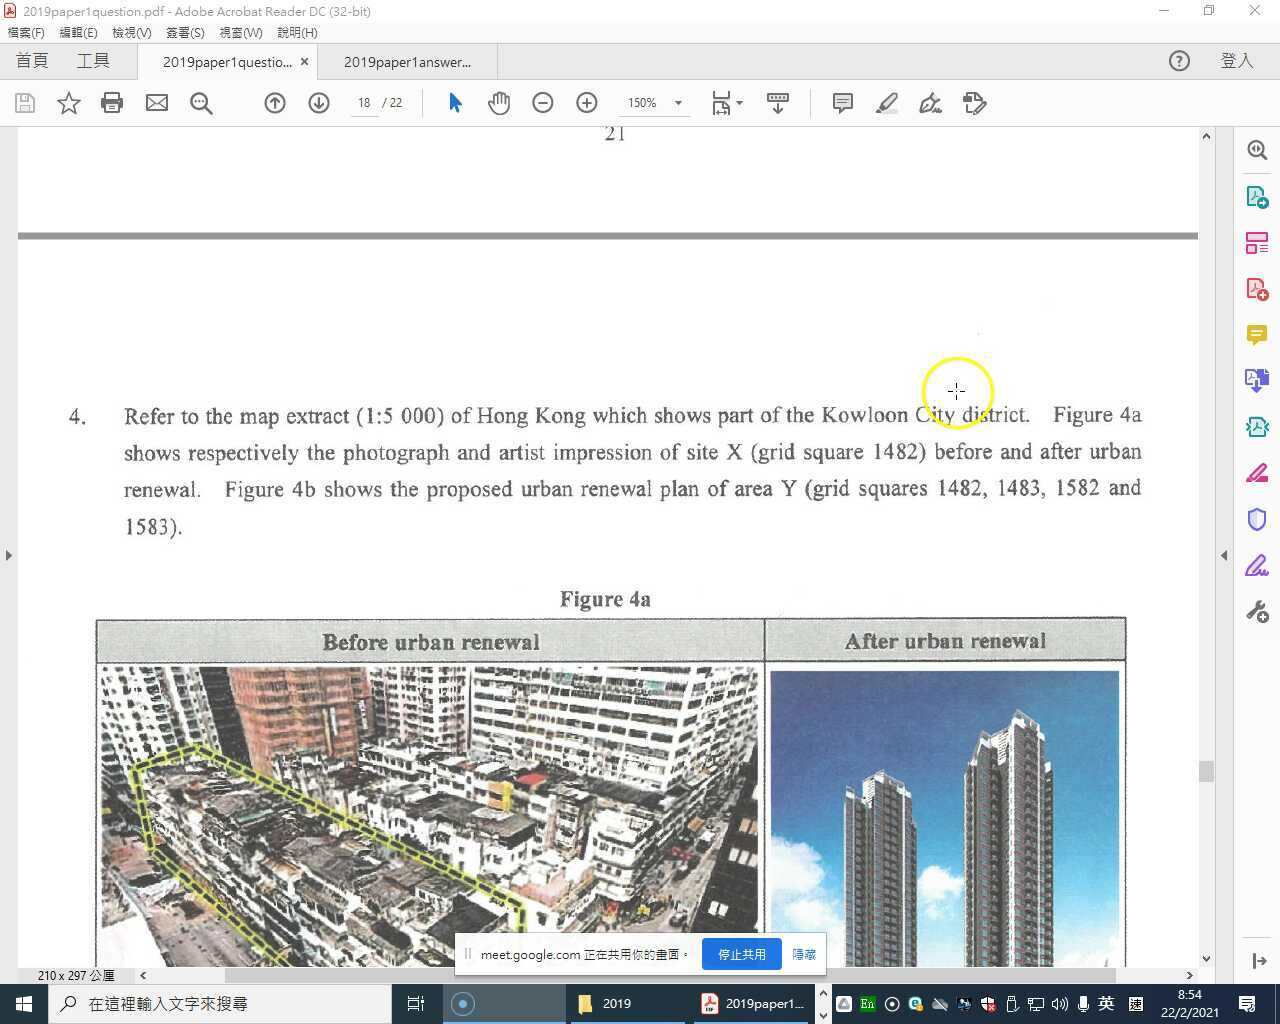Select the Fill & Sign tool
Screen dimensions: 1280x1024
coord(930,103)
